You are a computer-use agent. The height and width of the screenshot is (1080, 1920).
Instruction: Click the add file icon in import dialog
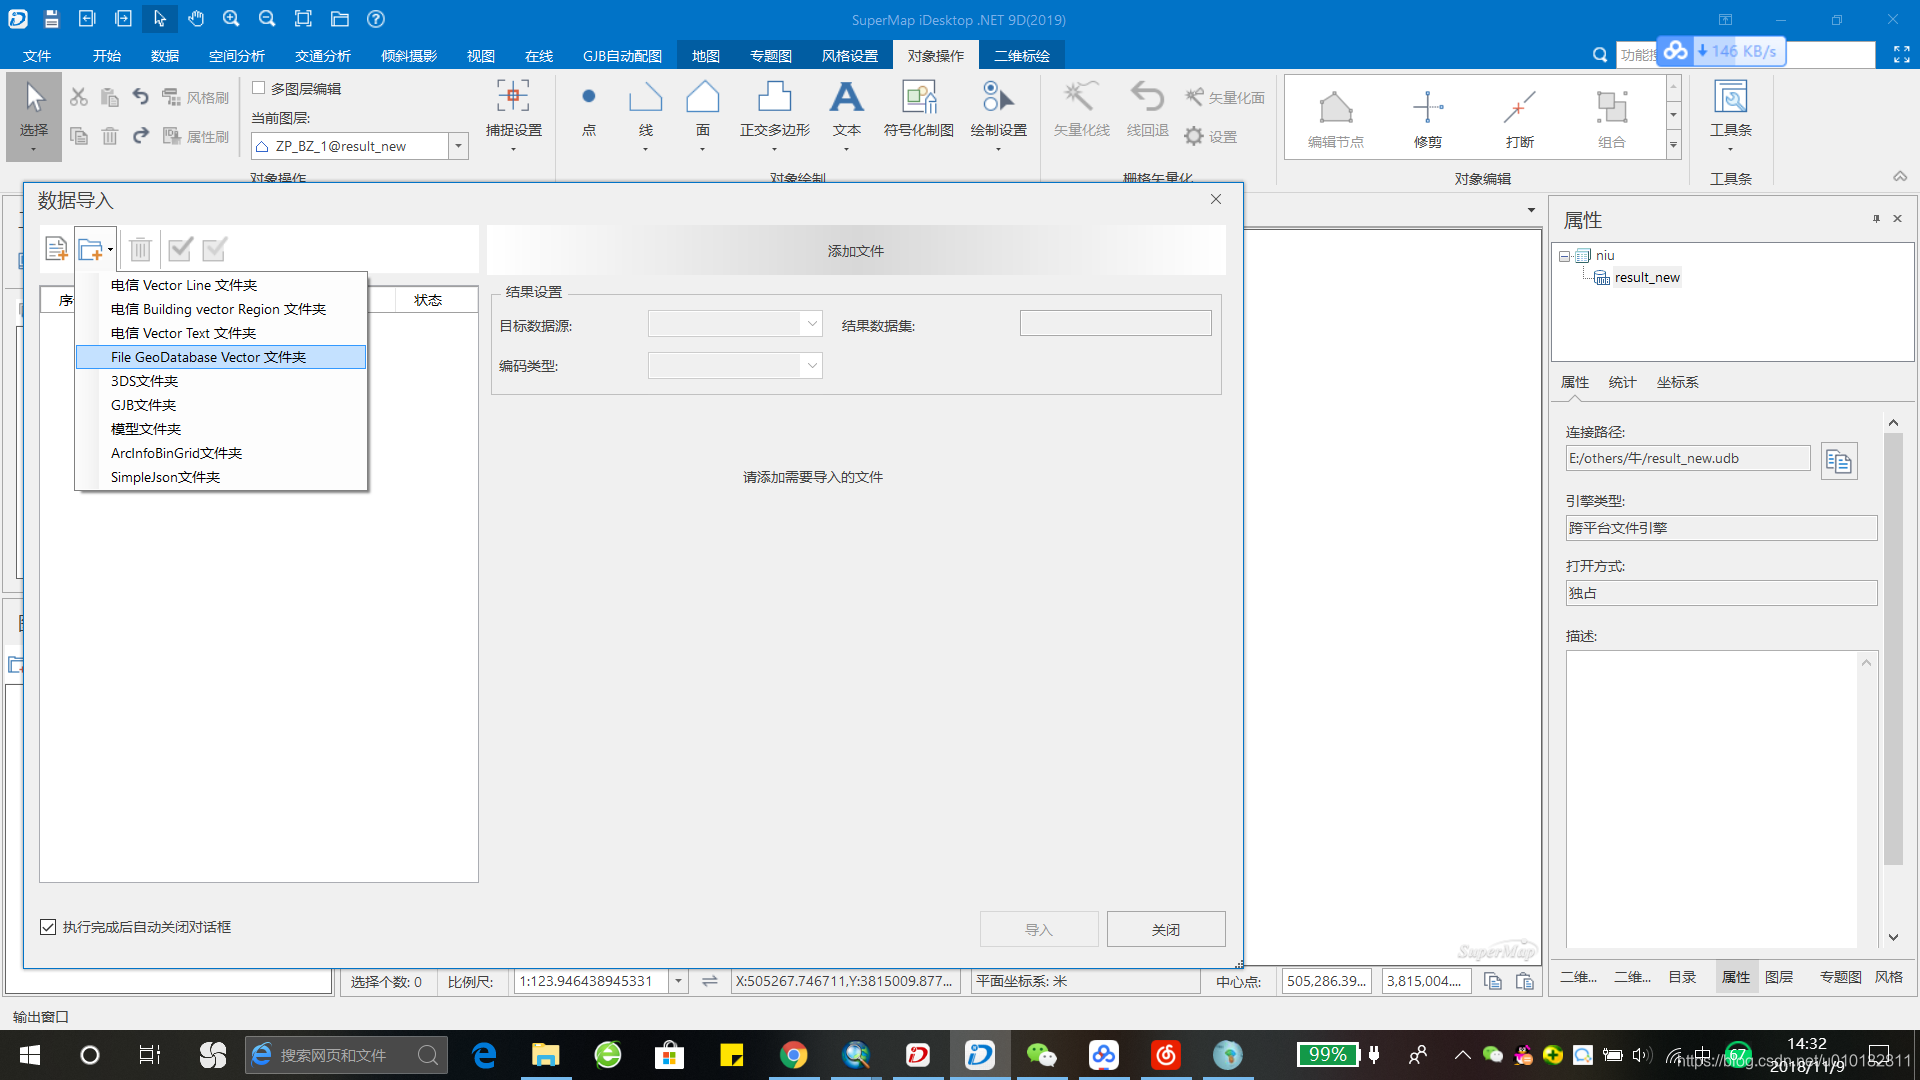(56, 248)
